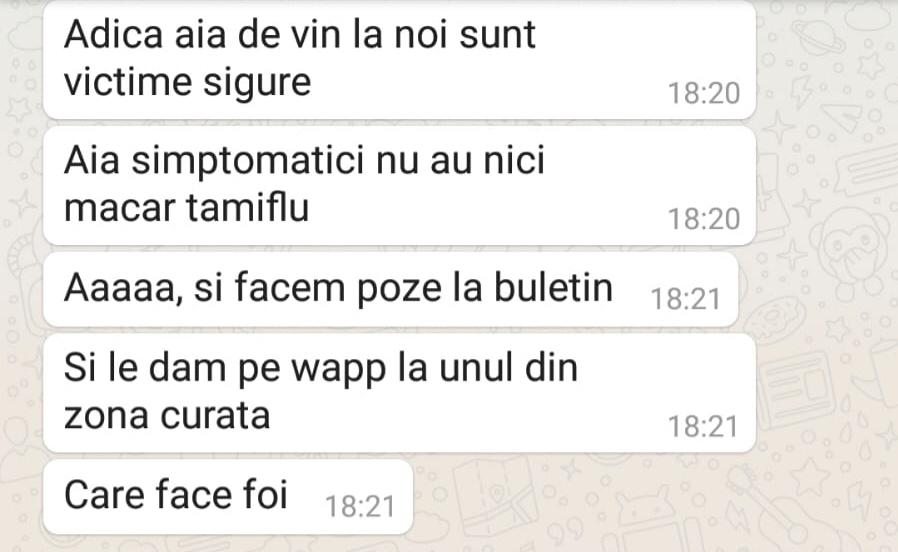Click the 18:21 timestamp of 'zona curata' message
Screen dimensions: 898x552
click(x=704, y=427)
